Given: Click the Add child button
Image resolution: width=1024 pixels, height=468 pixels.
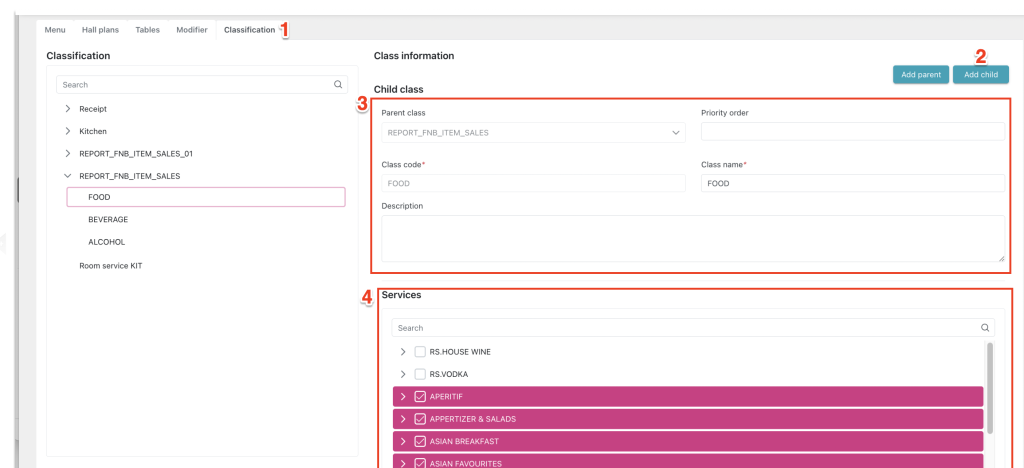Looking at the screenshot, I should 980,75.
